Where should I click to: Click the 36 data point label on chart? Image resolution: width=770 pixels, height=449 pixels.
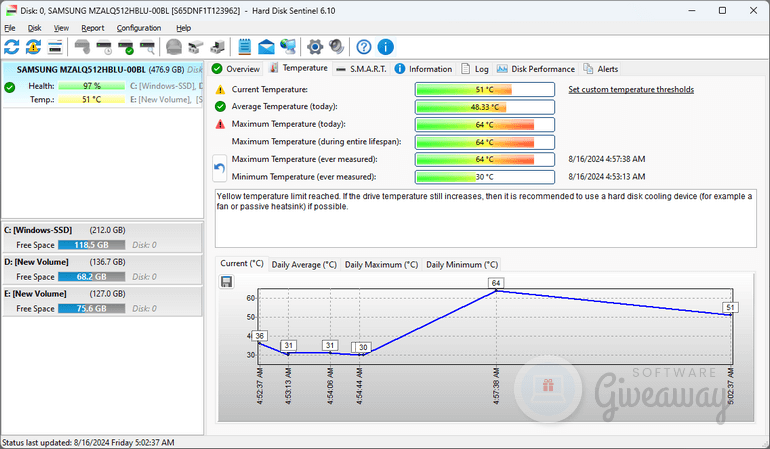tap(259, 336)
